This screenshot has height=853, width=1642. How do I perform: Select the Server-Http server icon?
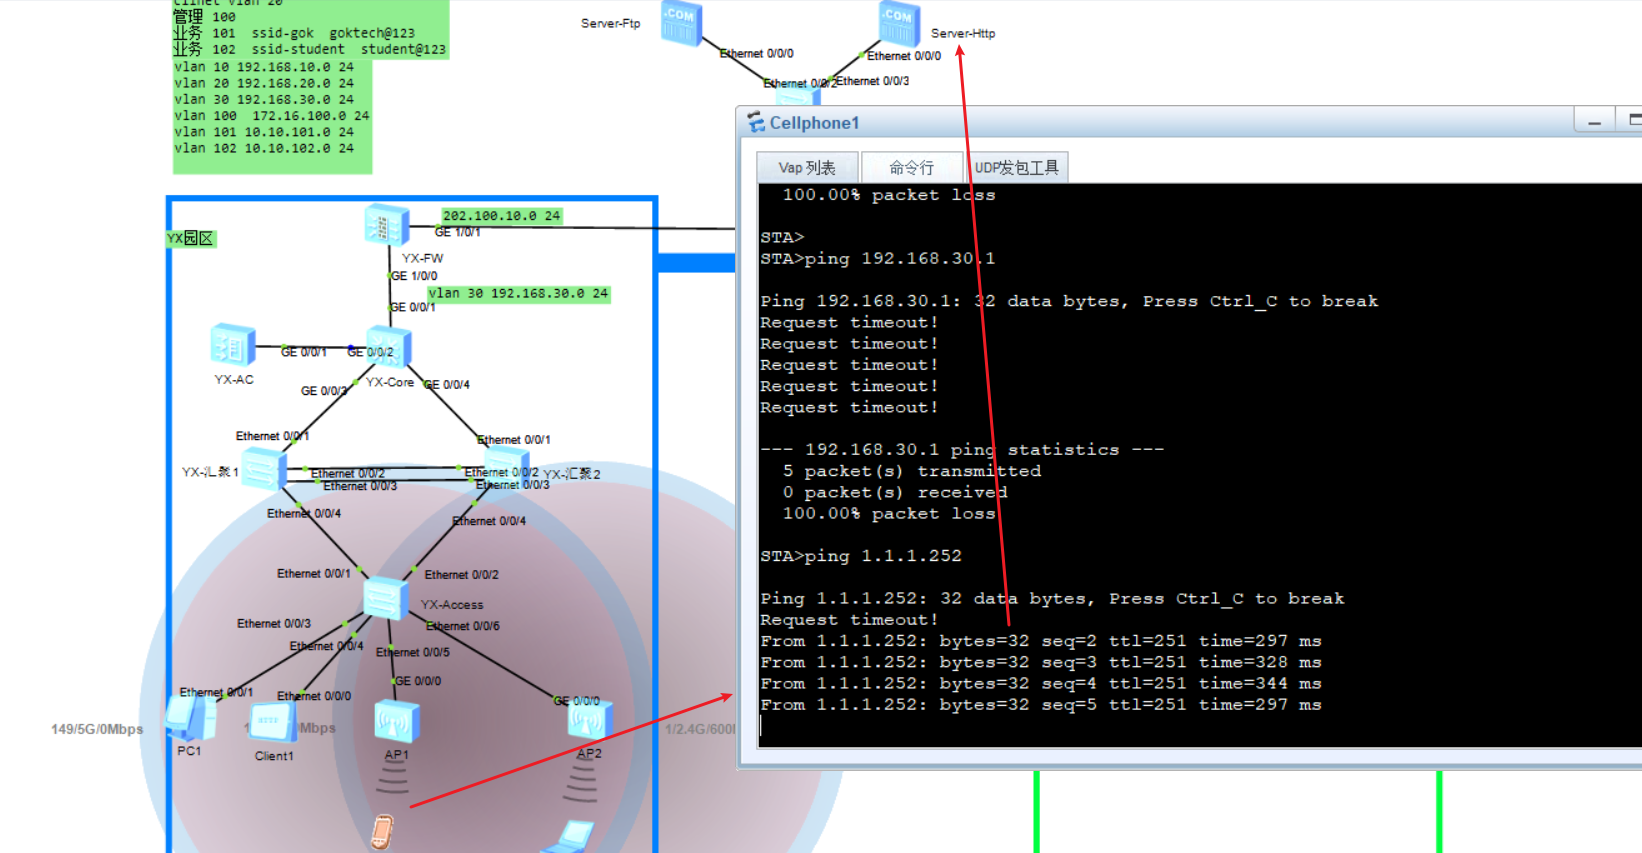pos(899,22)
